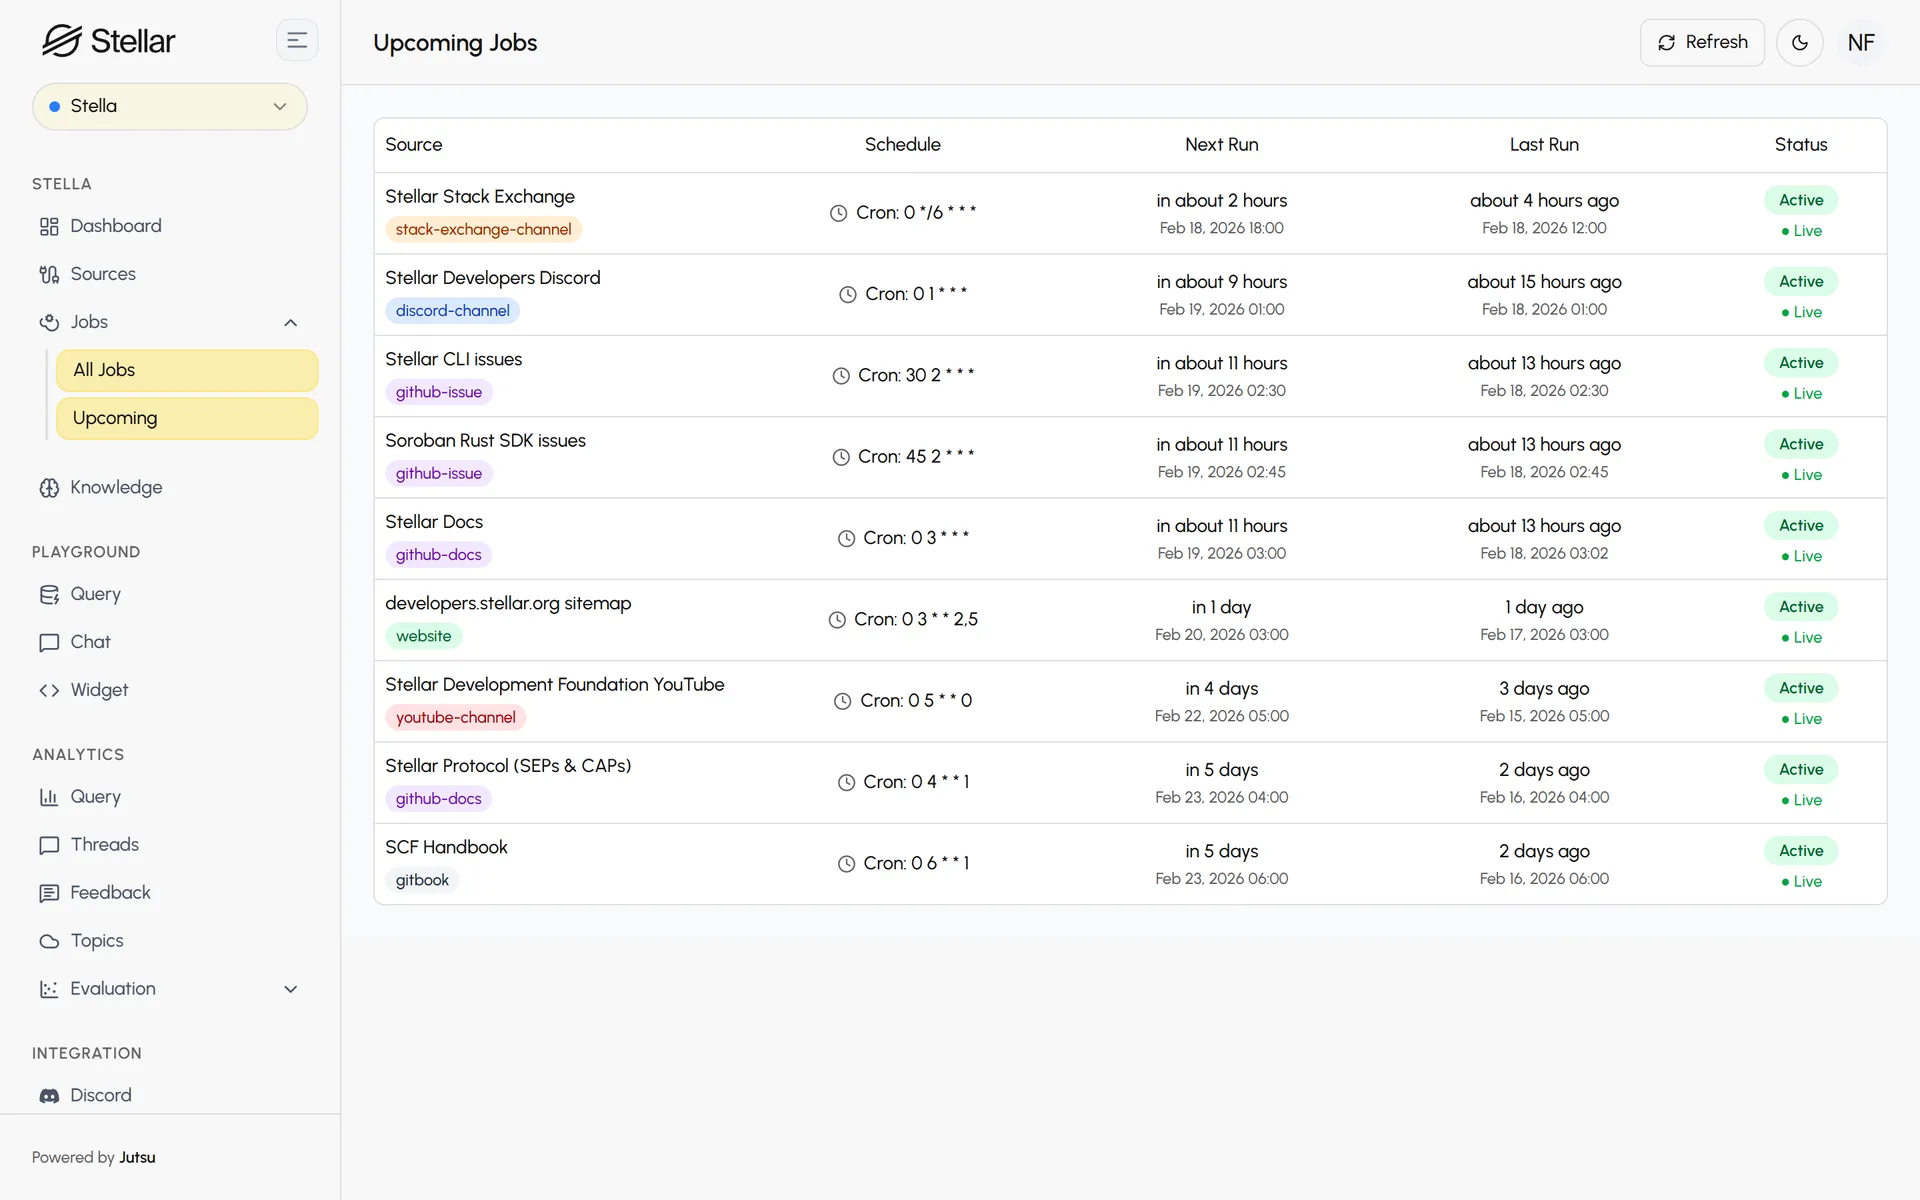Click the gitbook tag

point(422,880)
